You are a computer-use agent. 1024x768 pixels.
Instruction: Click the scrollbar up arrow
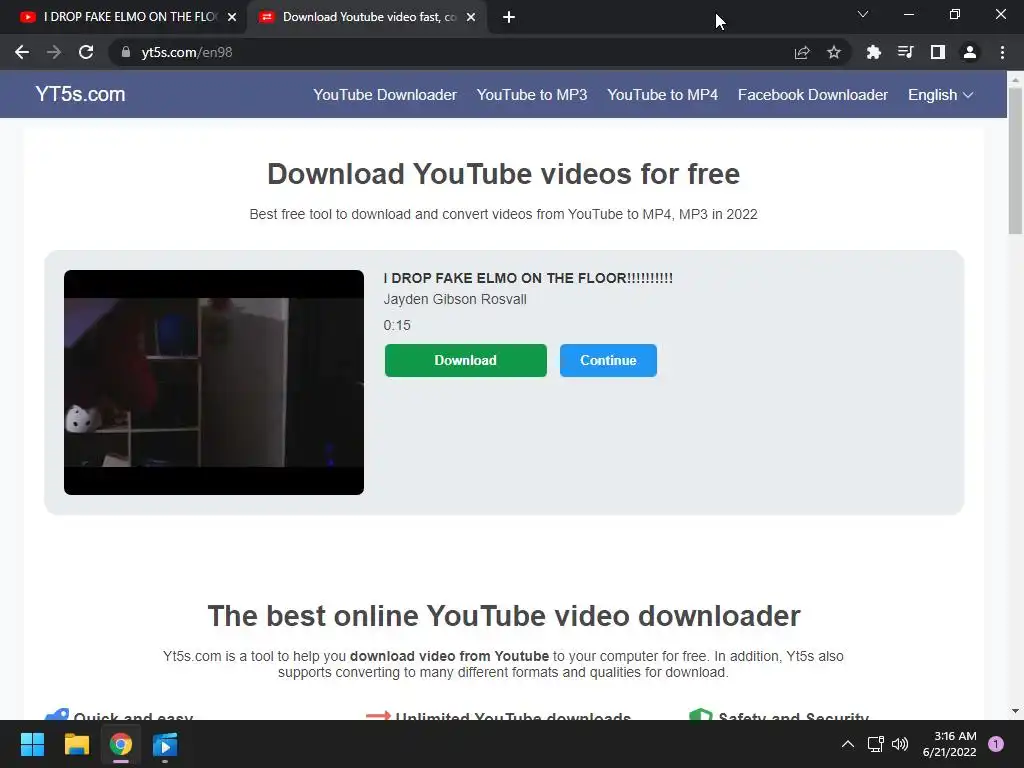tap(1015, 79)
